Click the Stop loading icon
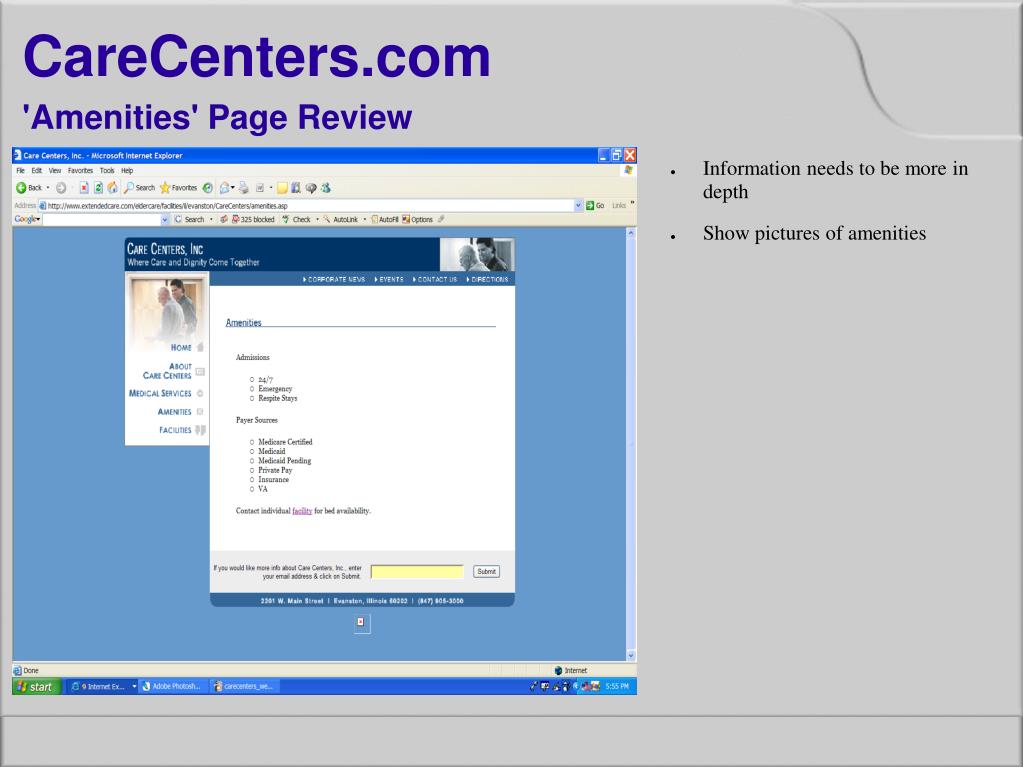Viewport: 1023px width, 767px height. [x=84, y=188]
